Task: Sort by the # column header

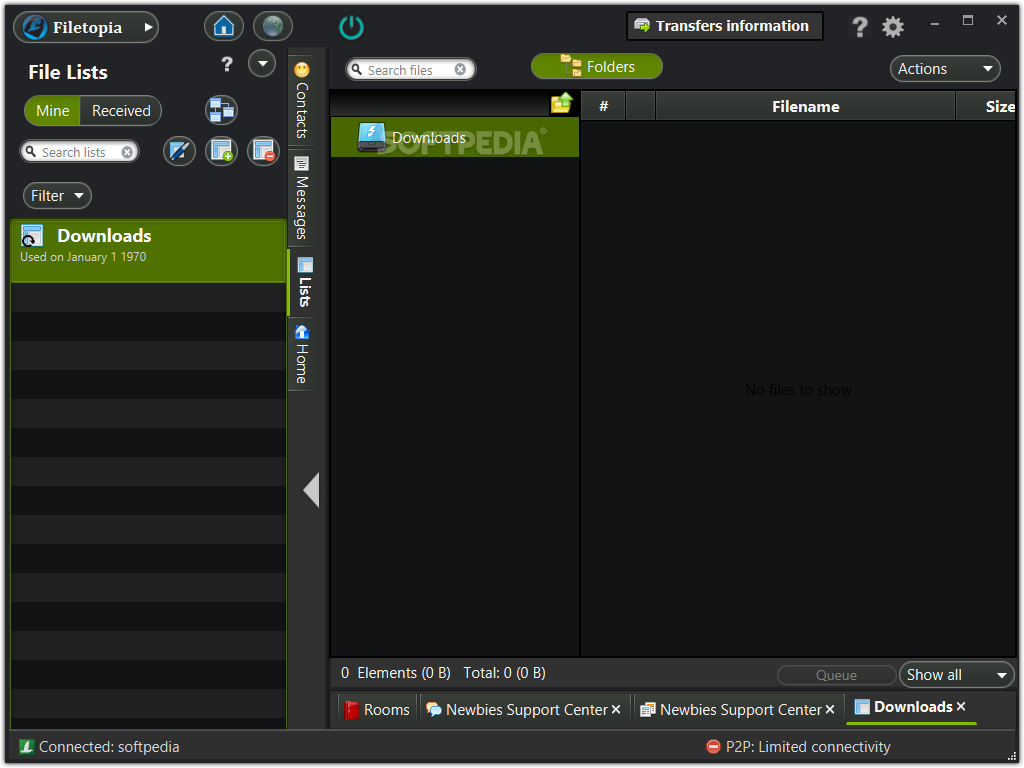Action: coord(603,106)
